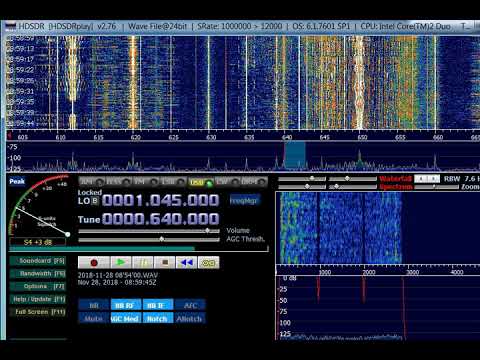Viewport: 480px width, 360px height.
Task: Toggle loop playback with the tape icon
Action: tap(209, 263)
